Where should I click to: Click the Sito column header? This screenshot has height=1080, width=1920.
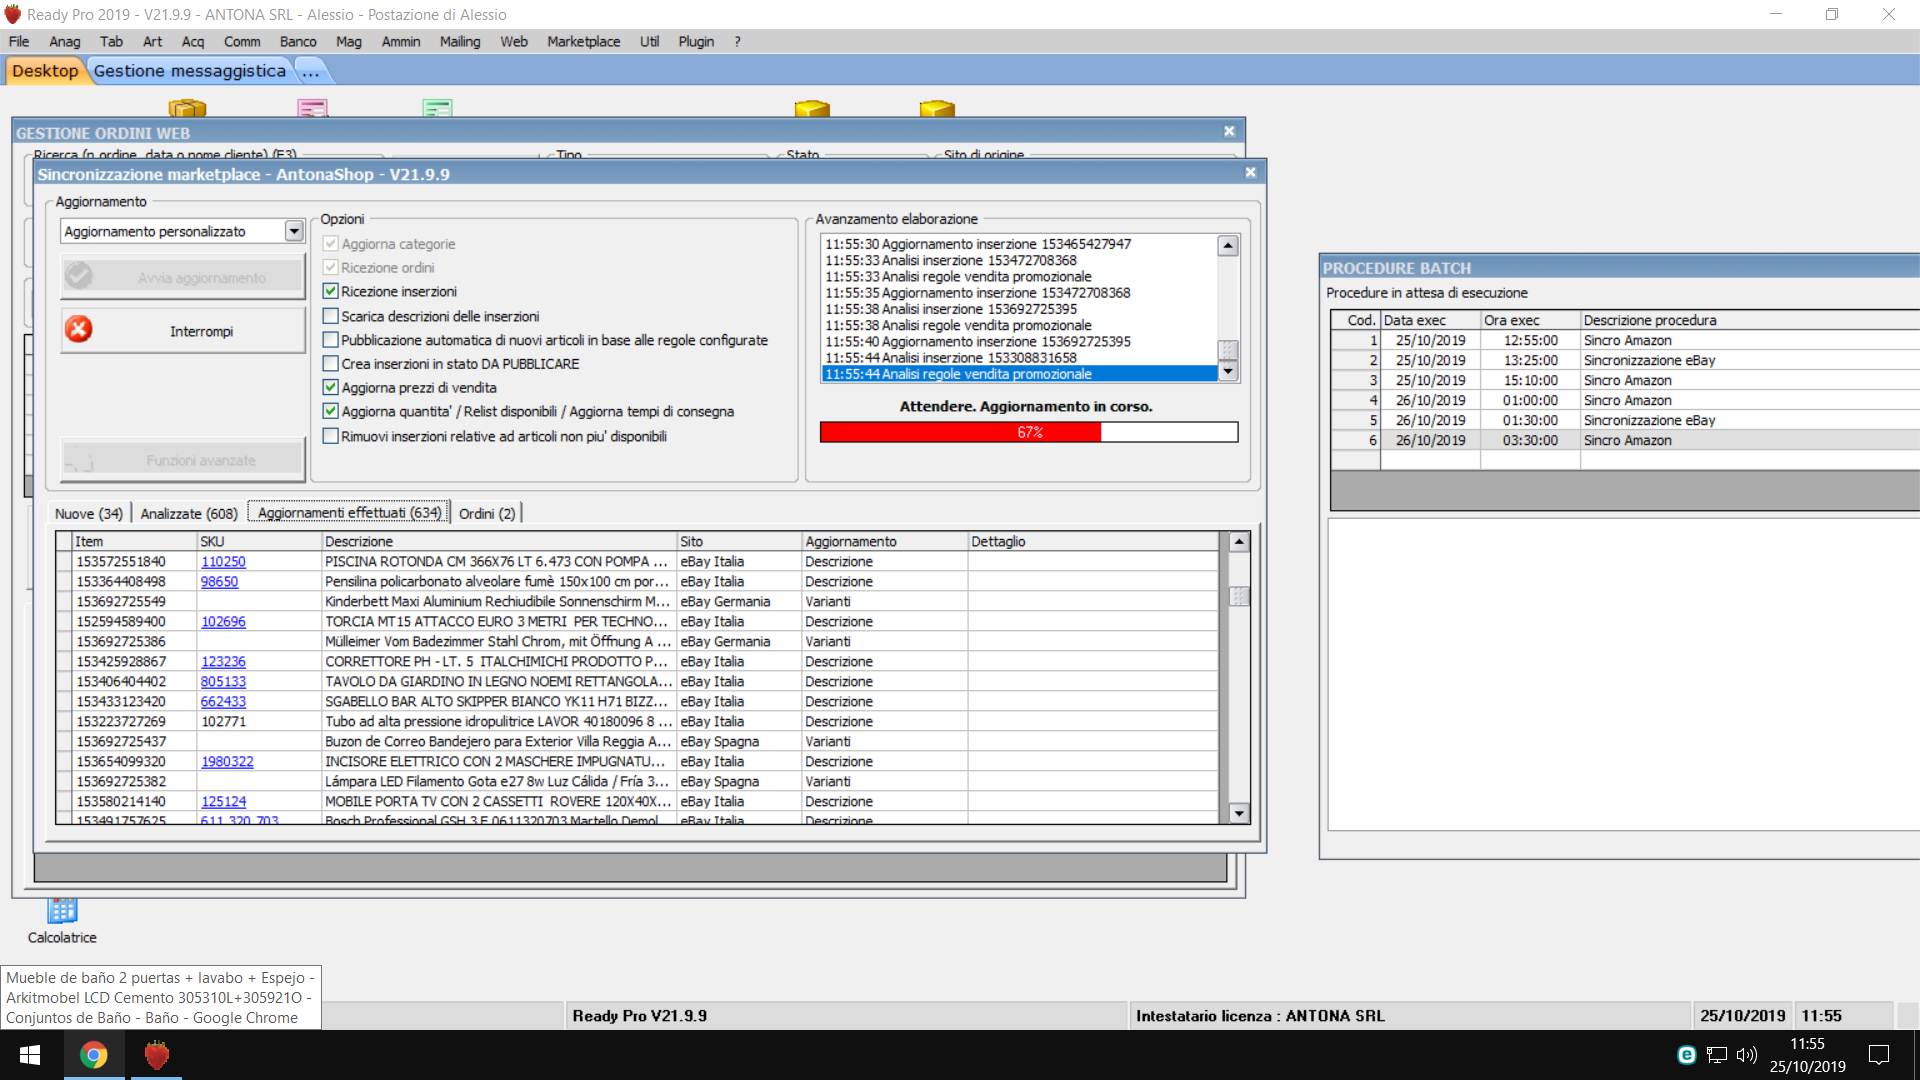pyautogui.click(x=739, y=541)
